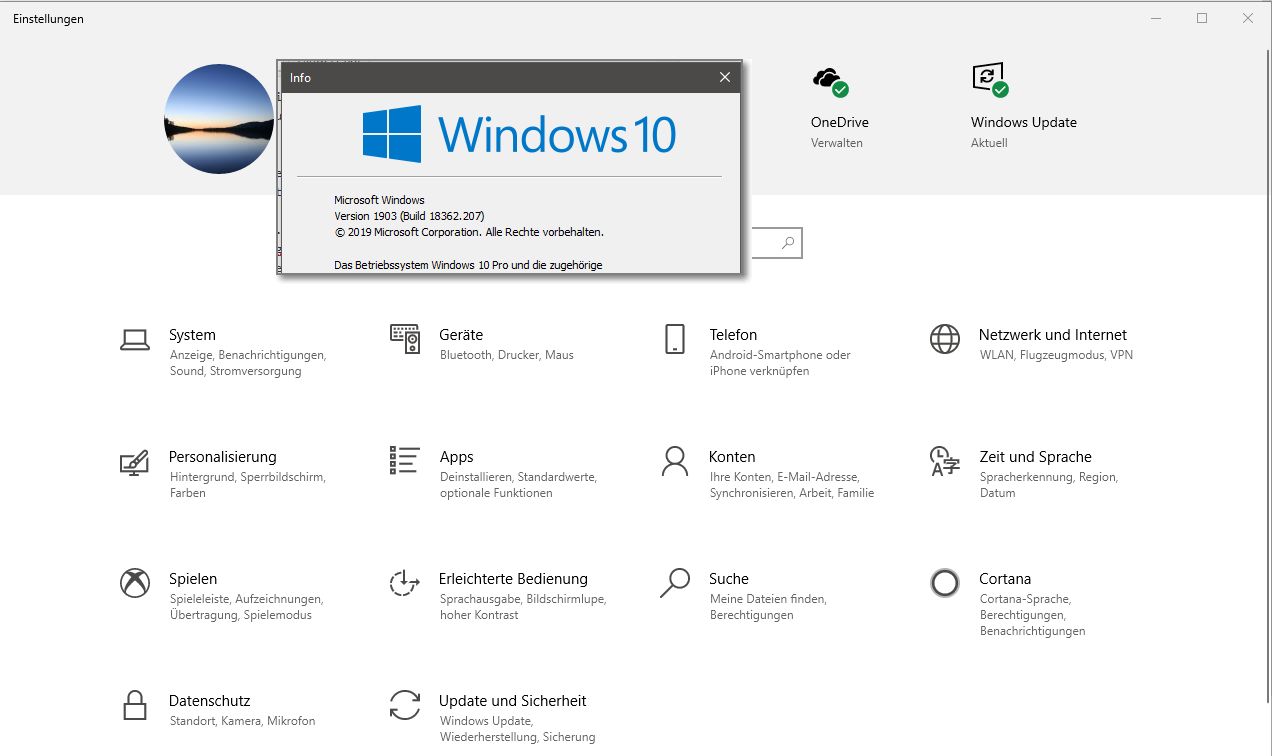The image size is (1272, 756).
Task: Open the Datenschutz padlock icon
Action: click(135, 705)
